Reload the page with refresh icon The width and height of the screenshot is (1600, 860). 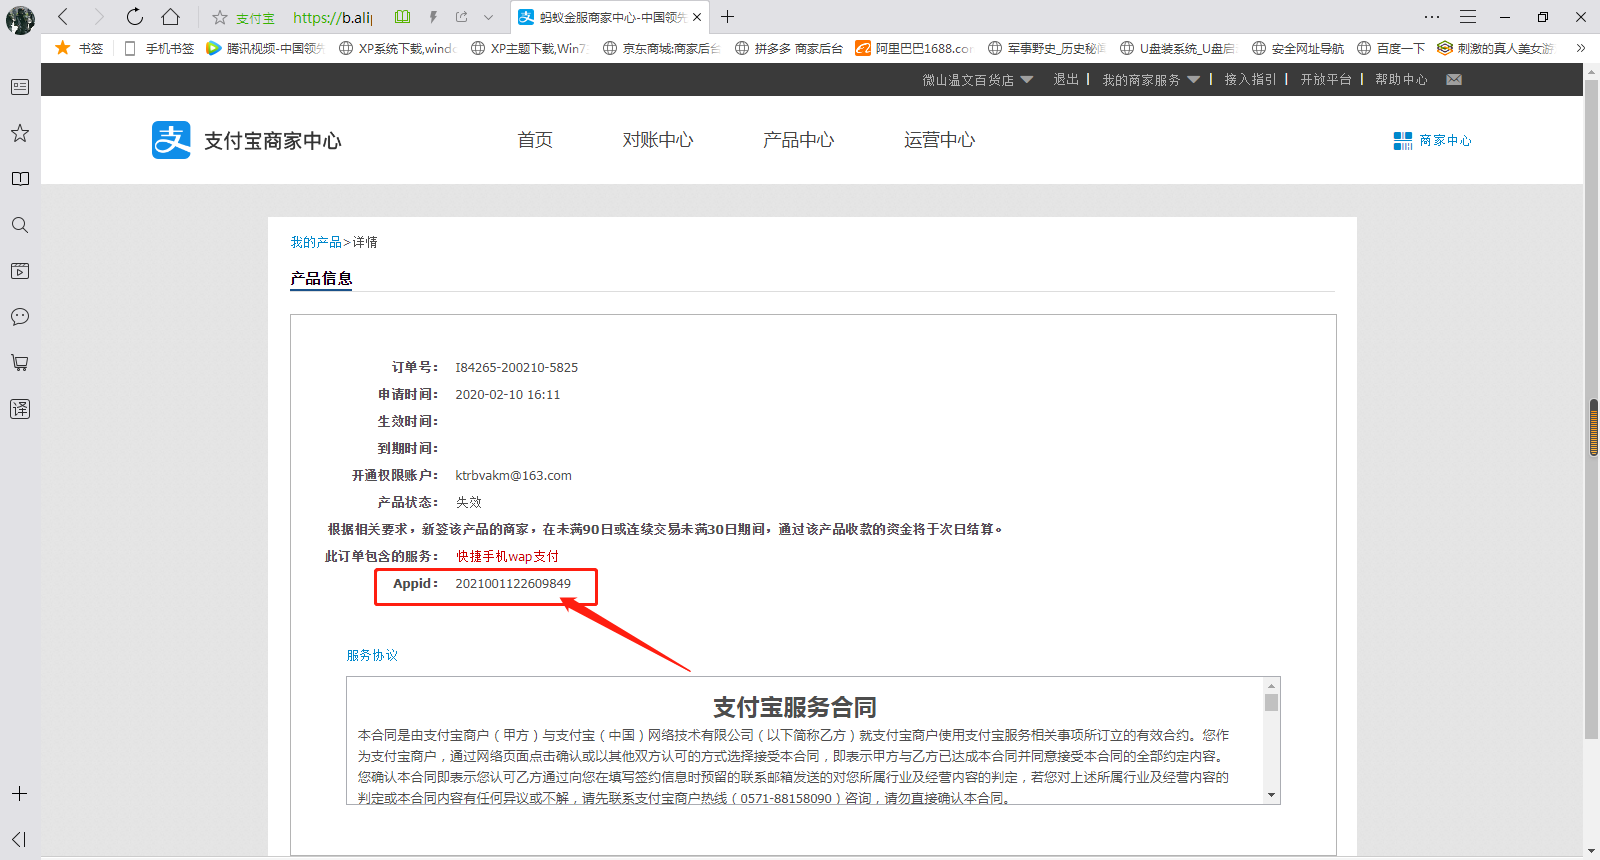coord(135,17)
